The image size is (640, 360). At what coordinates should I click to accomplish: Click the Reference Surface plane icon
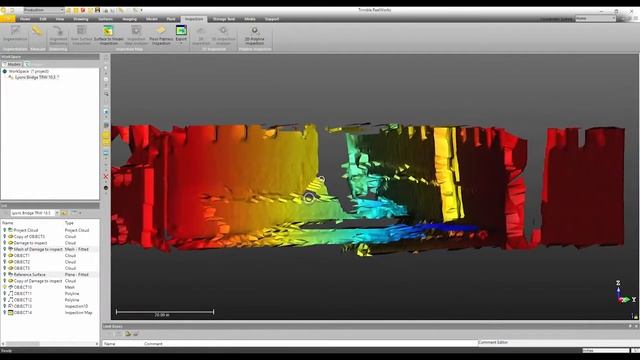click(11, 275)
